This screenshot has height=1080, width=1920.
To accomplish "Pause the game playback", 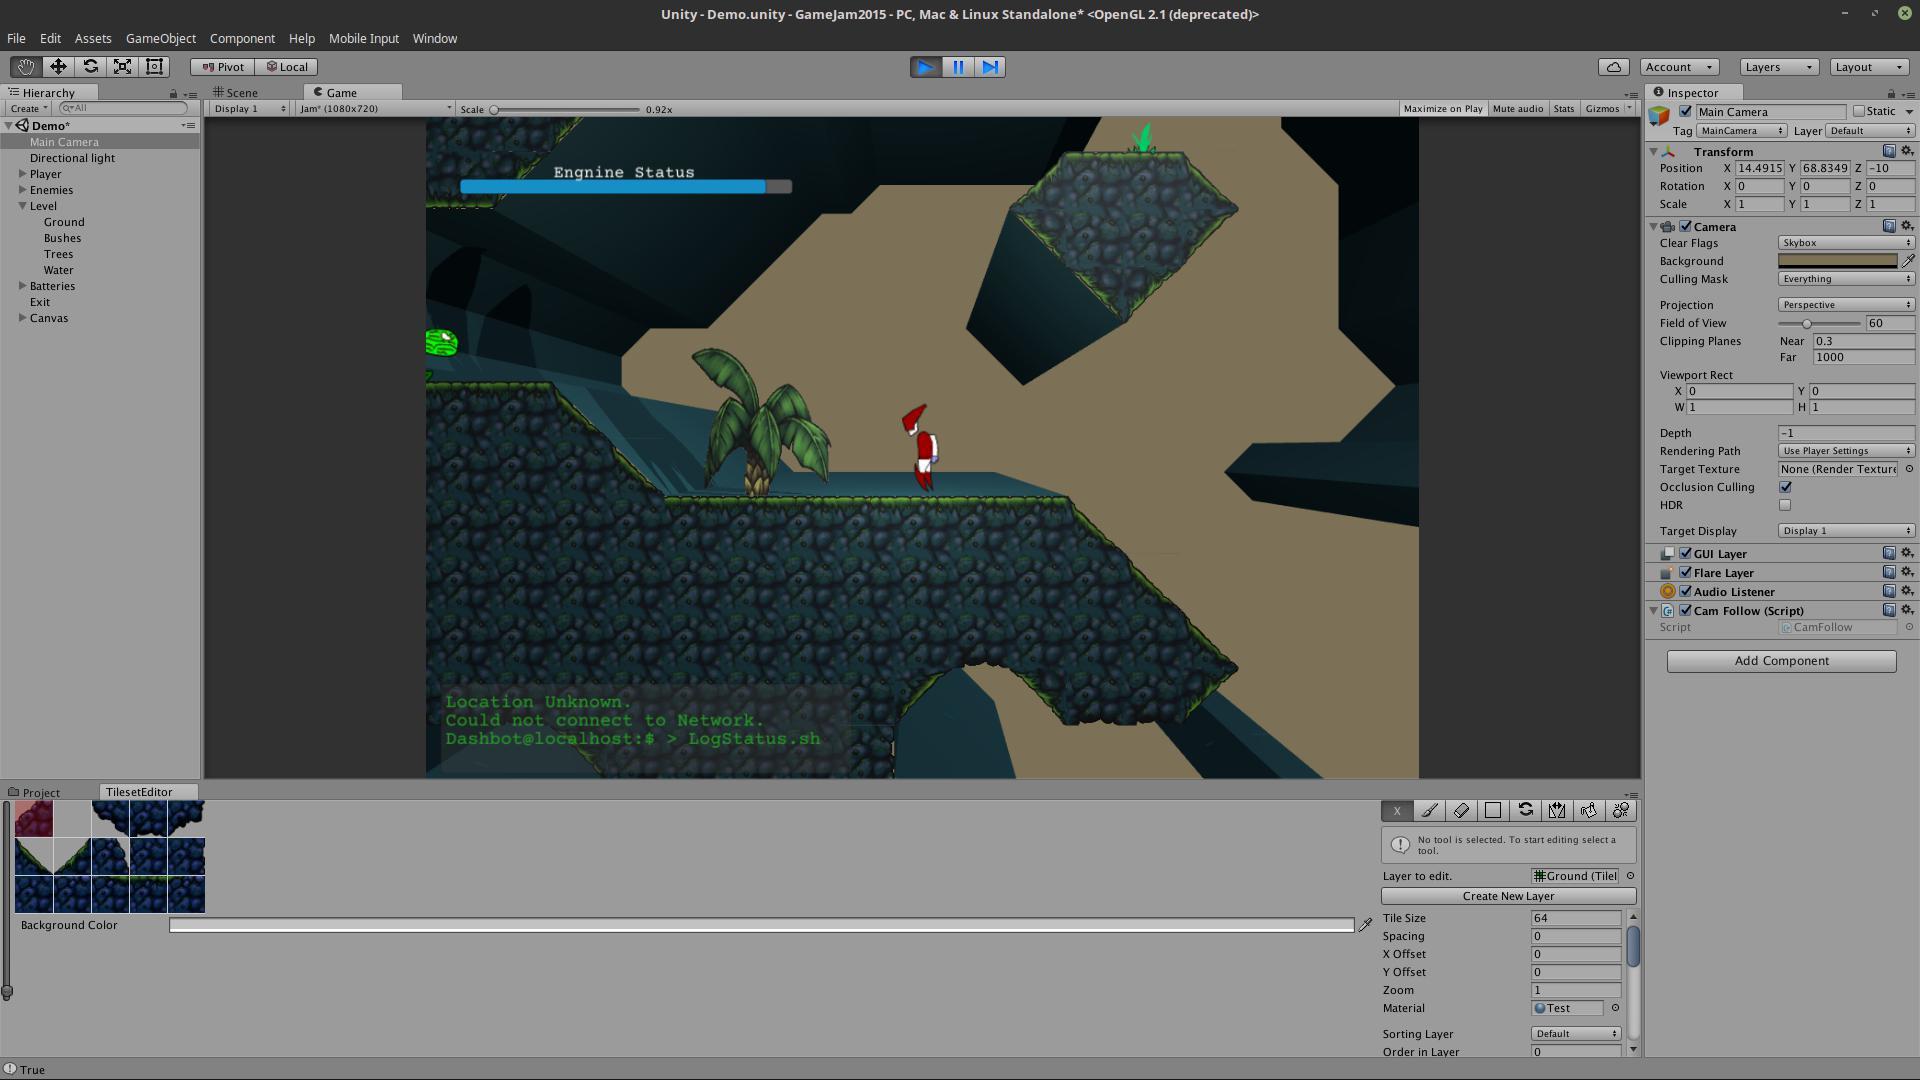I will pyautogui.click(x=958, y=67).
